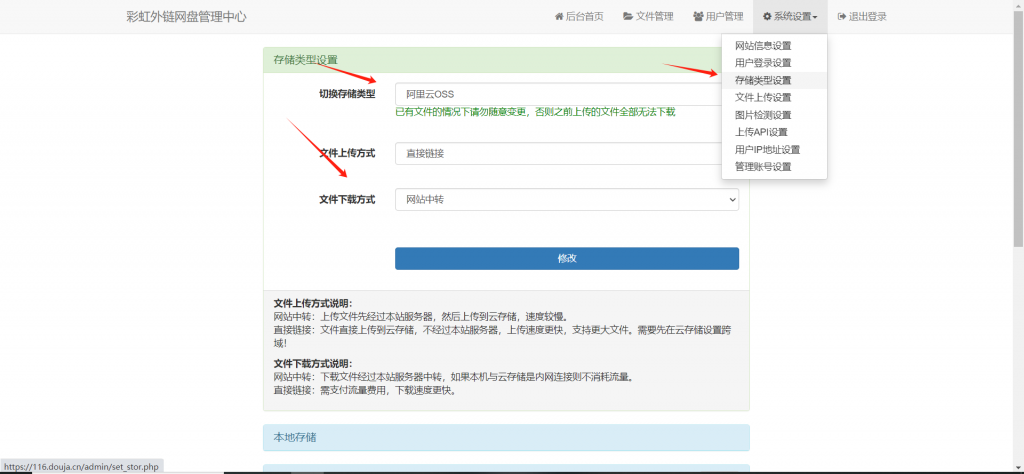Screen dimensions: 1024x474
Task: Click the 彩虹外链网盘管理中心 brand title
Action: 186,17
